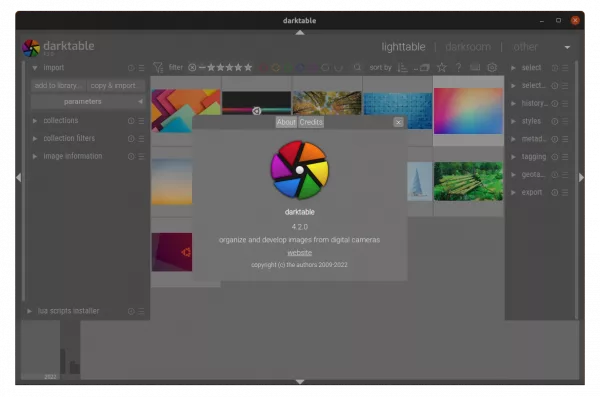The height and width of the screenshot is (397, 600).
Task: Select the rainbow gradient thumbnail
Action: 468,111
